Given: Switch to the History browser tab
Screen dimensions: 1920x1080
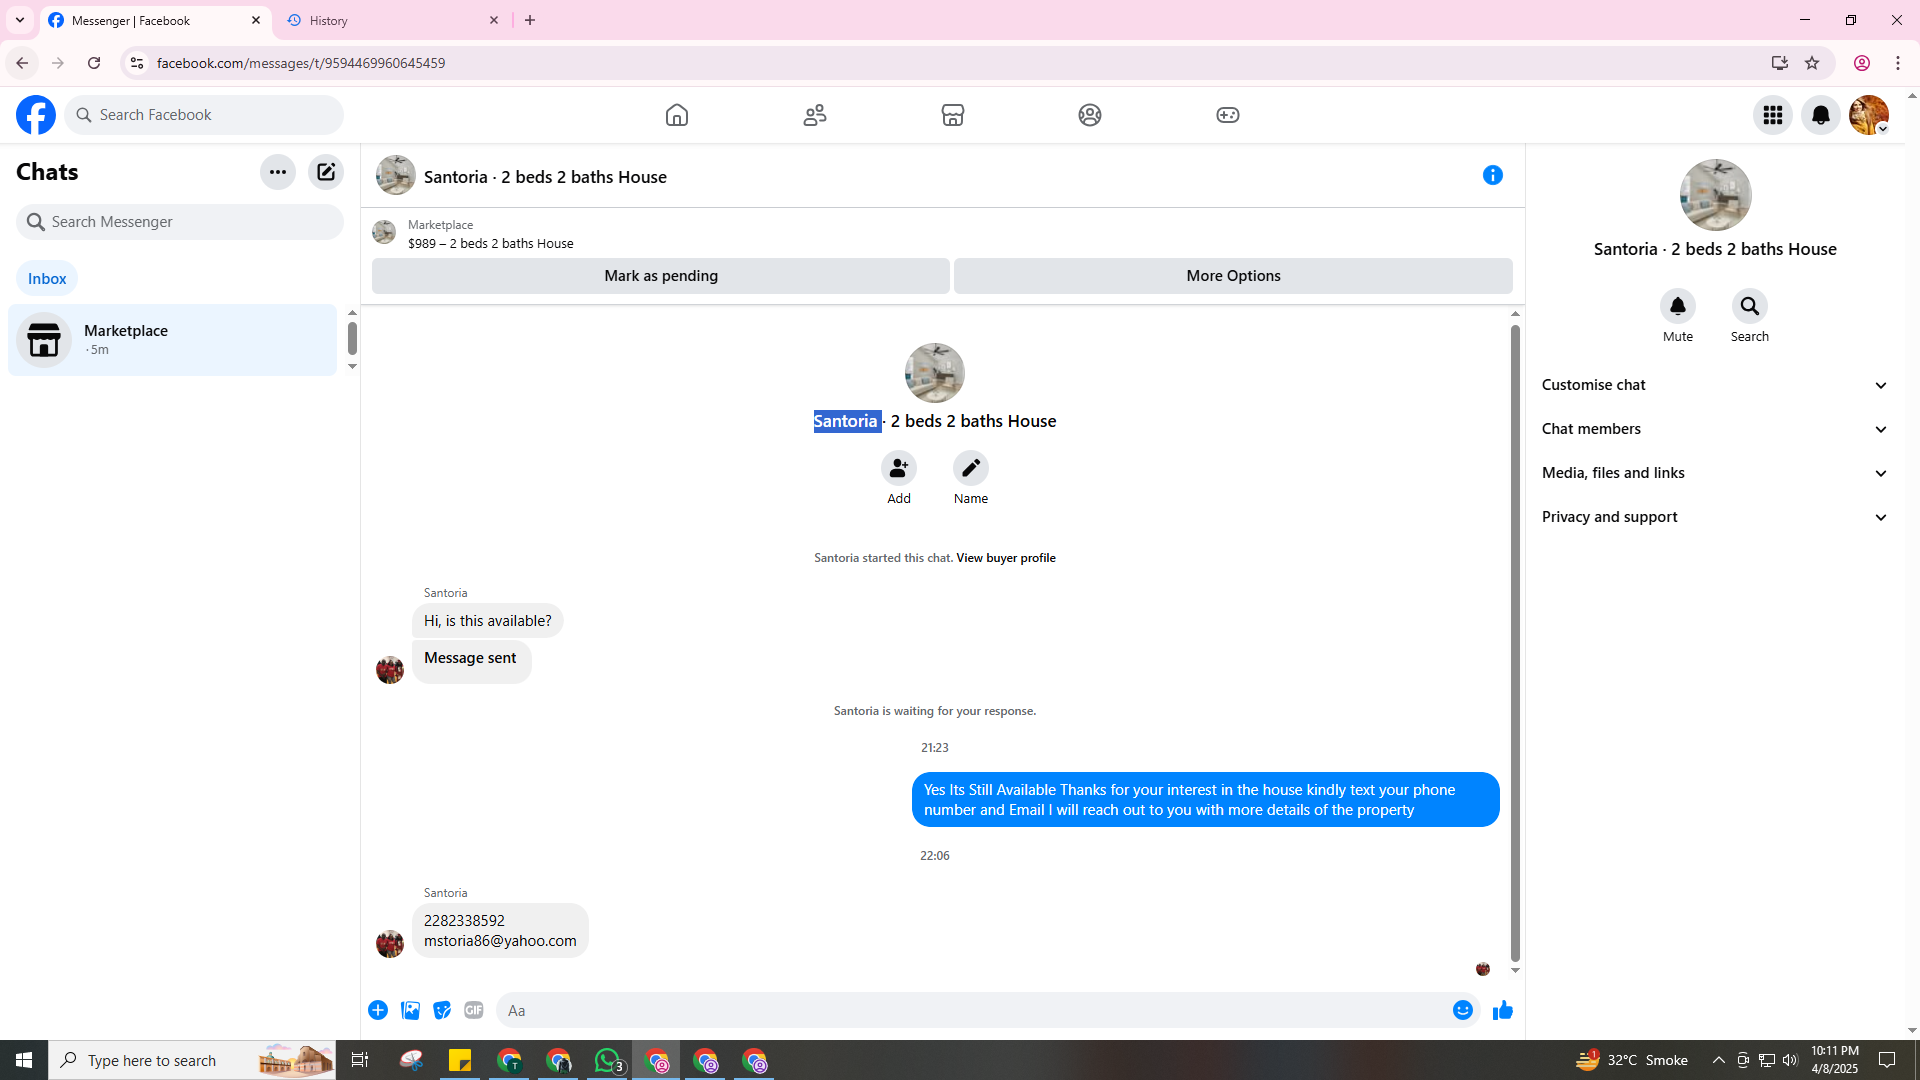Looking at the screenshot, I should point(392,20).
